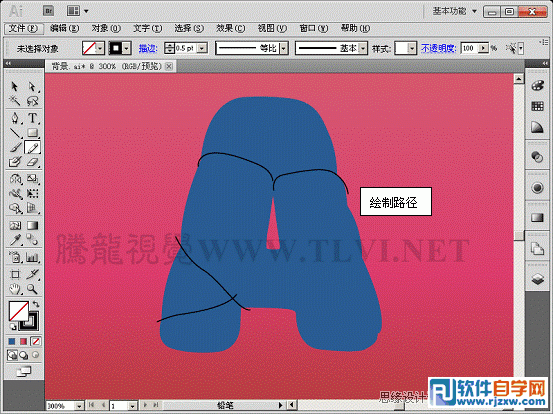Click the blue color swatch

click(x=12, y=341)
